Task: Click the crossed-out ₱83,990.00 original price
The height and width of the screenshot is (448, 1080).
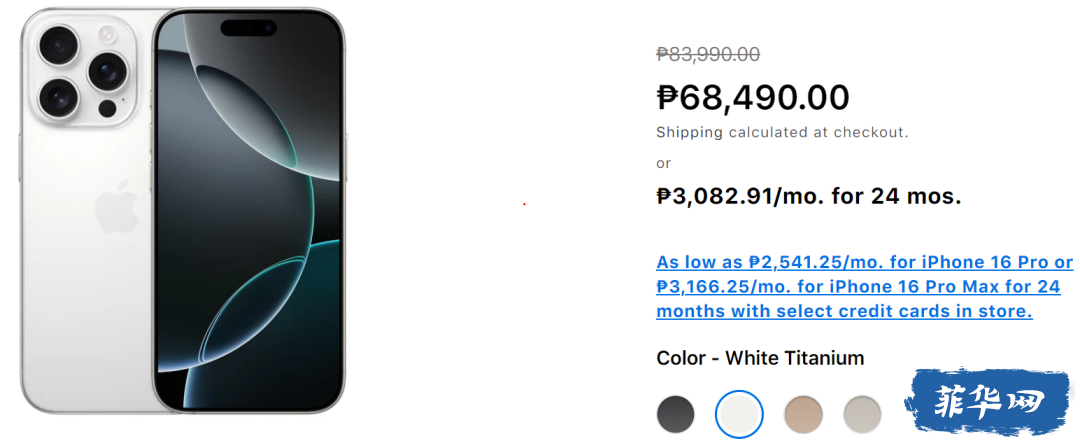Action: 708,55
